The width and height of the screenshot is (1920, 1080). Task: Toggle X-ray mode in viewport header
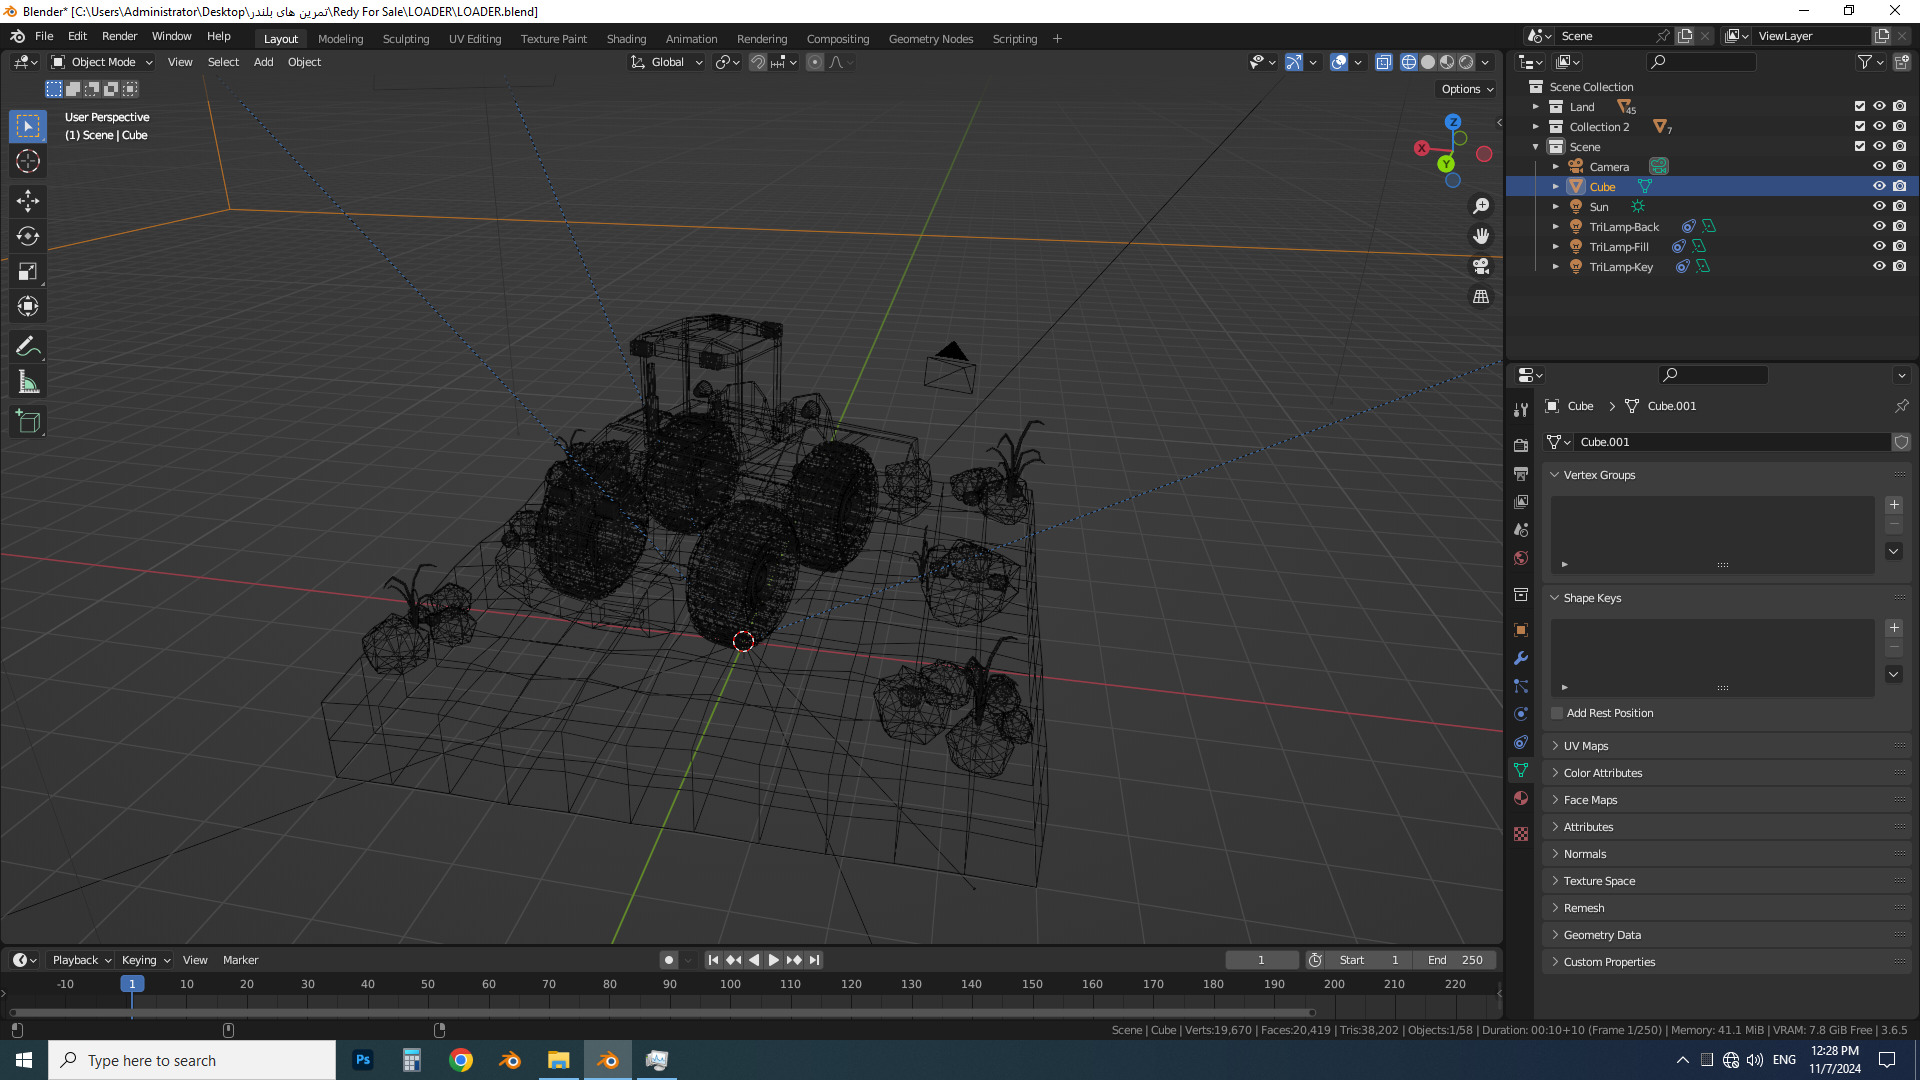tap(1384, 62)
